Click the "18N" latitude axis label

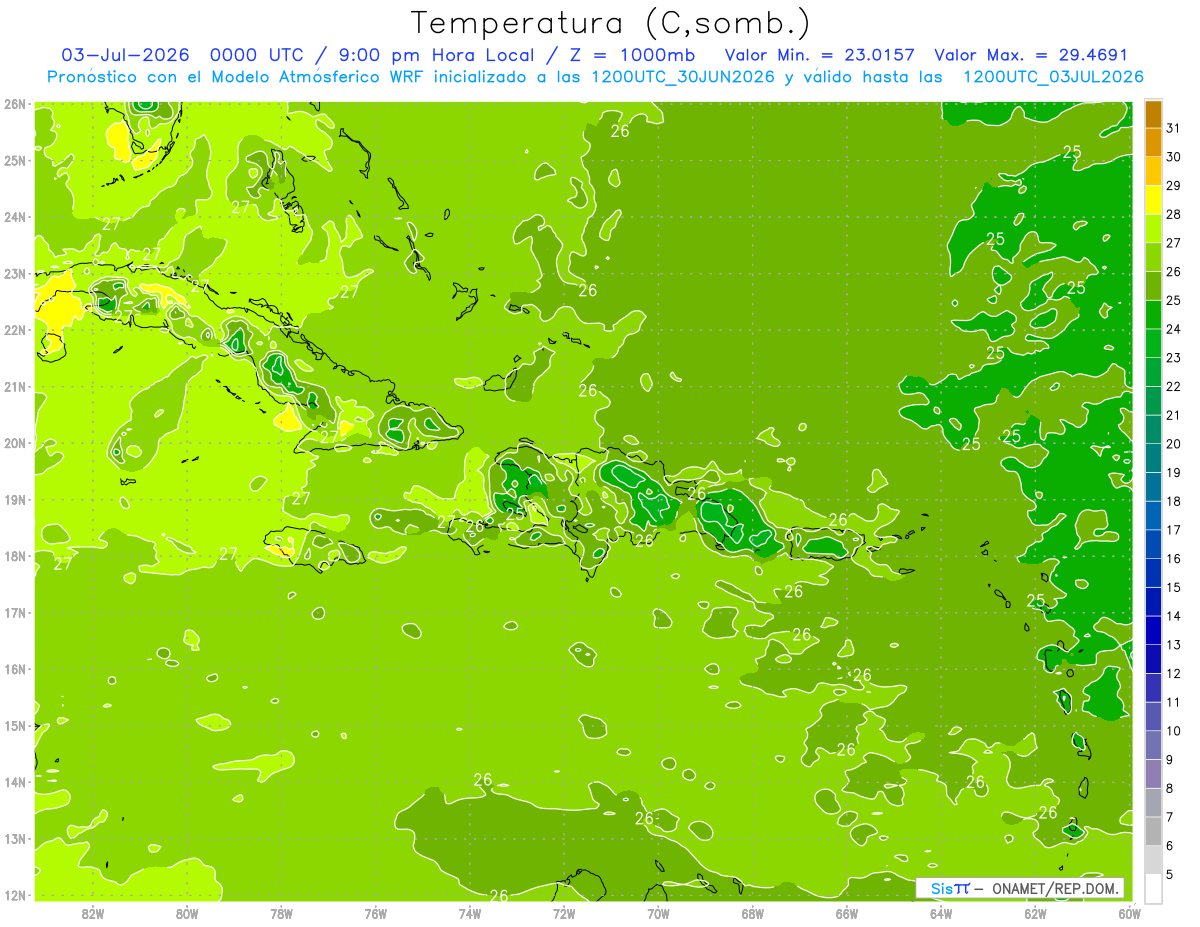[15, 556]
